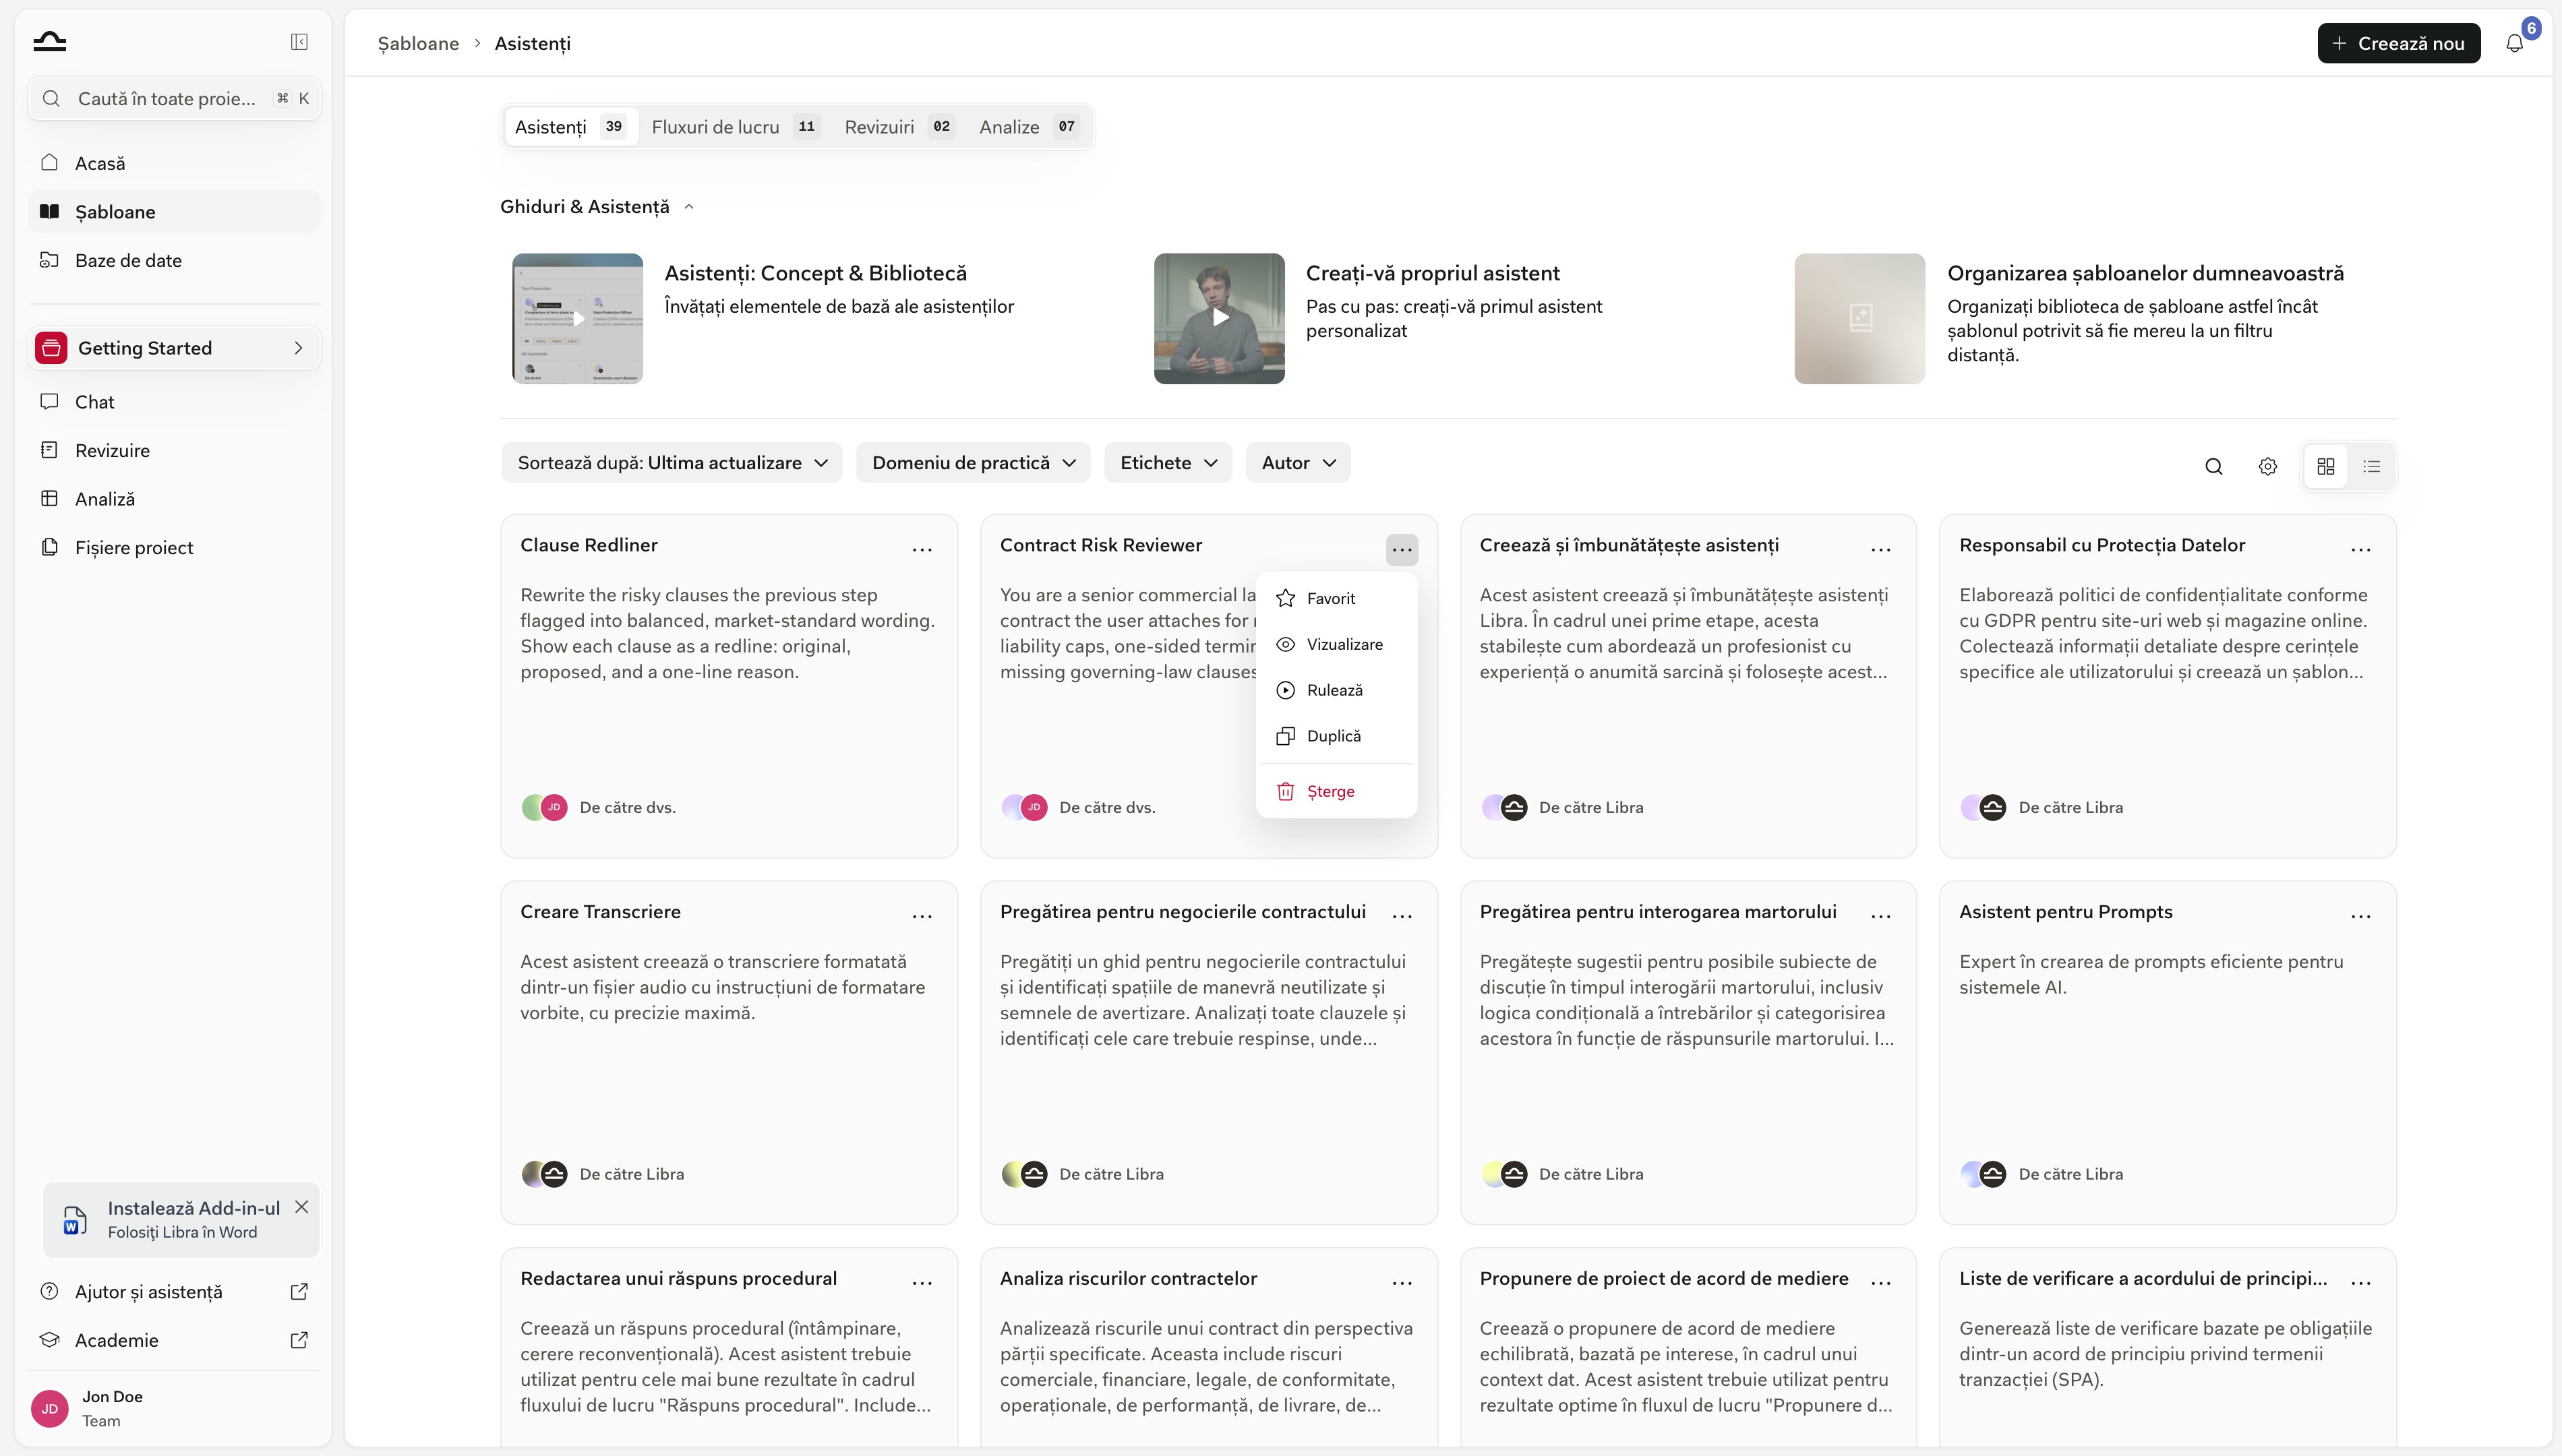
Task: Collapse the Ghiduri & Asistență section
Action: pos(597,206)
